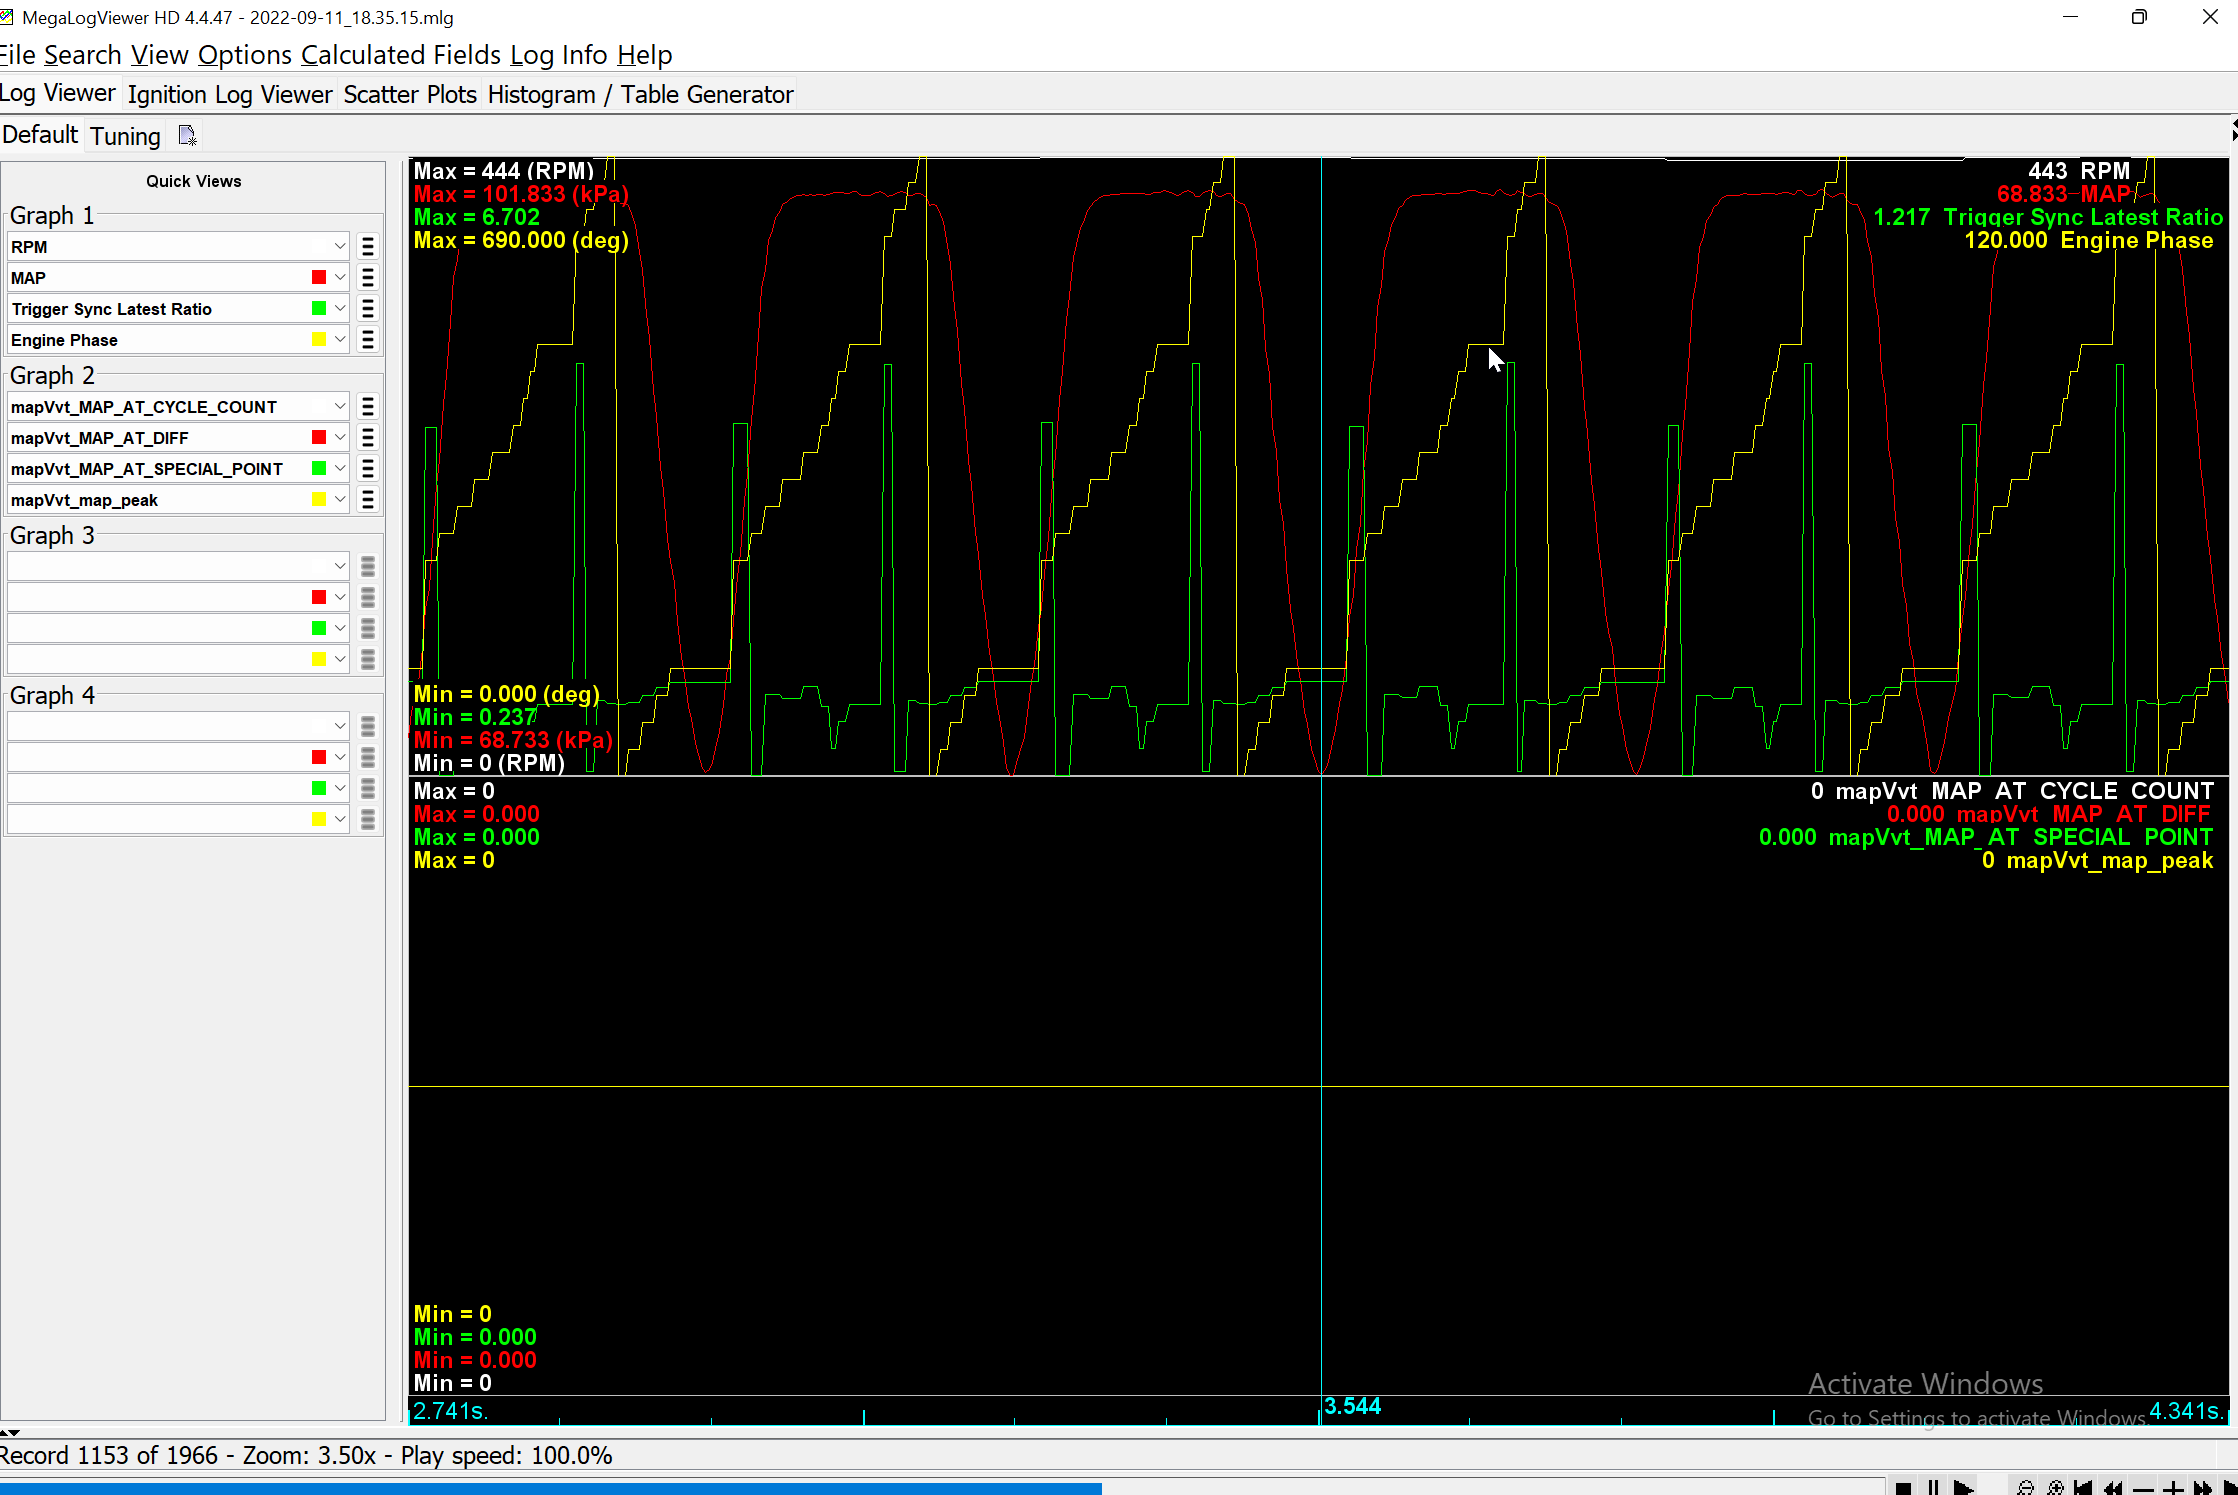Switch to the Ignition Log Viewer tab
The width and height of the screenshot is (2238, 1495).
point(230,94)
